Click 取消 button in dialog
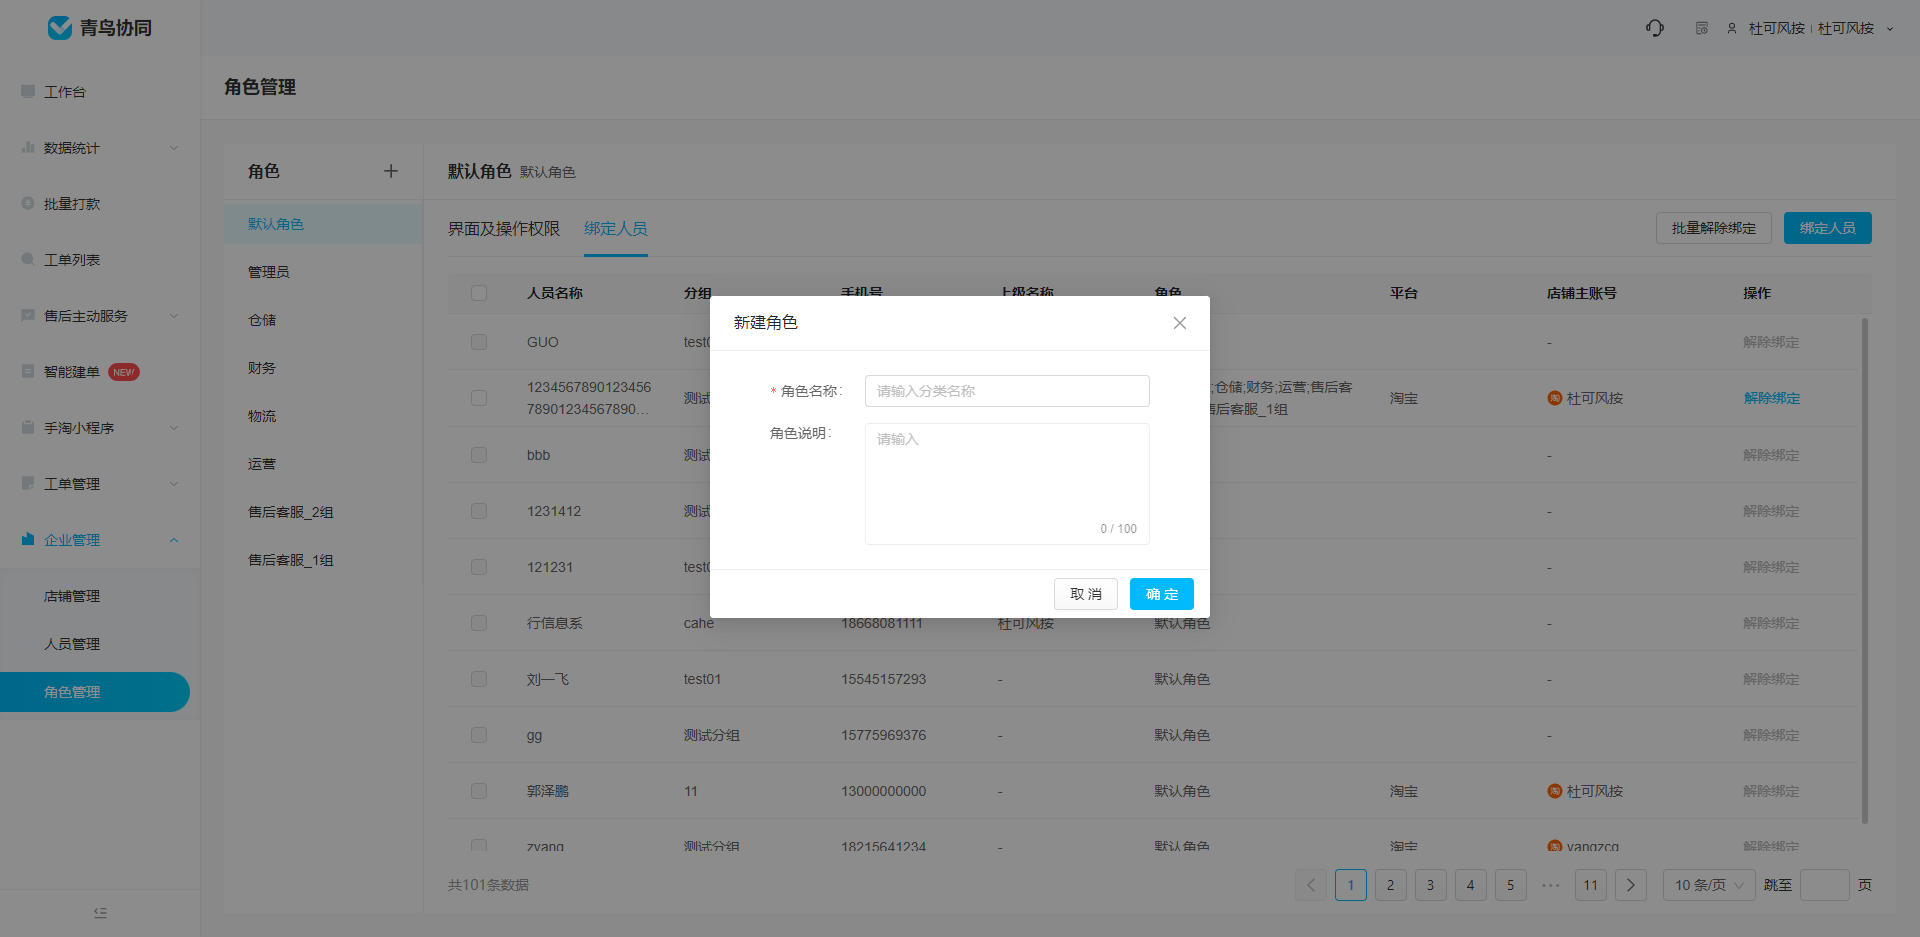This screenshot has width=1920, height=937. coord(1086,594)
